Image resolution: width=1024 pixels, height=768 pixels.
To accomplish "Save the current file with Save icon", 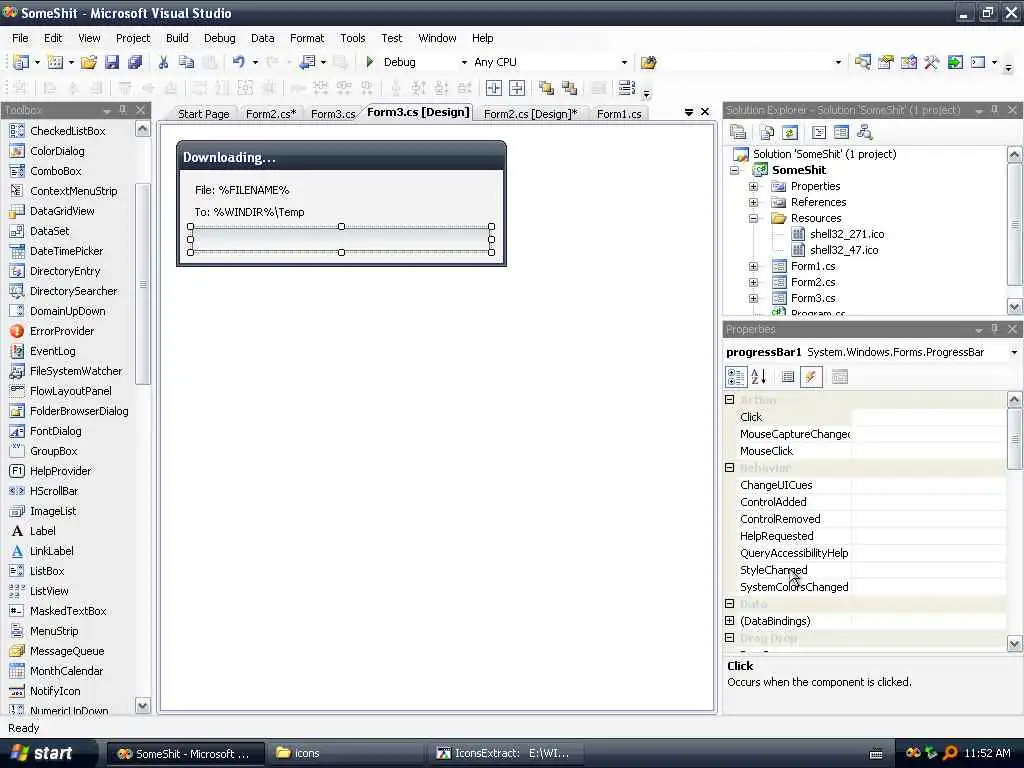I will coord(112,62).
